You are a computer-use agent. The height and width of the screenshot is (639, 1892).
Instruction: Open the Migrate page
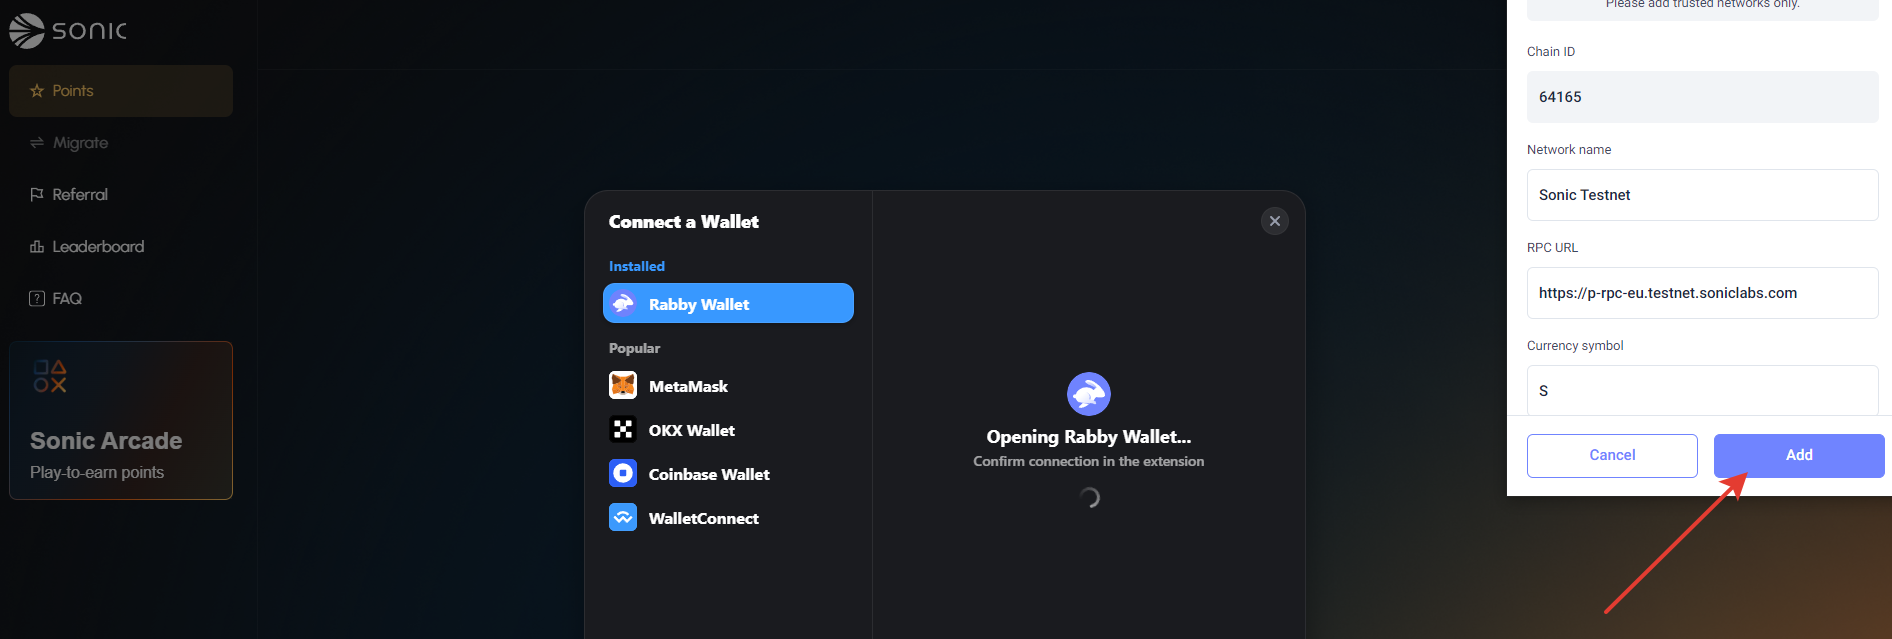(80, 143)
